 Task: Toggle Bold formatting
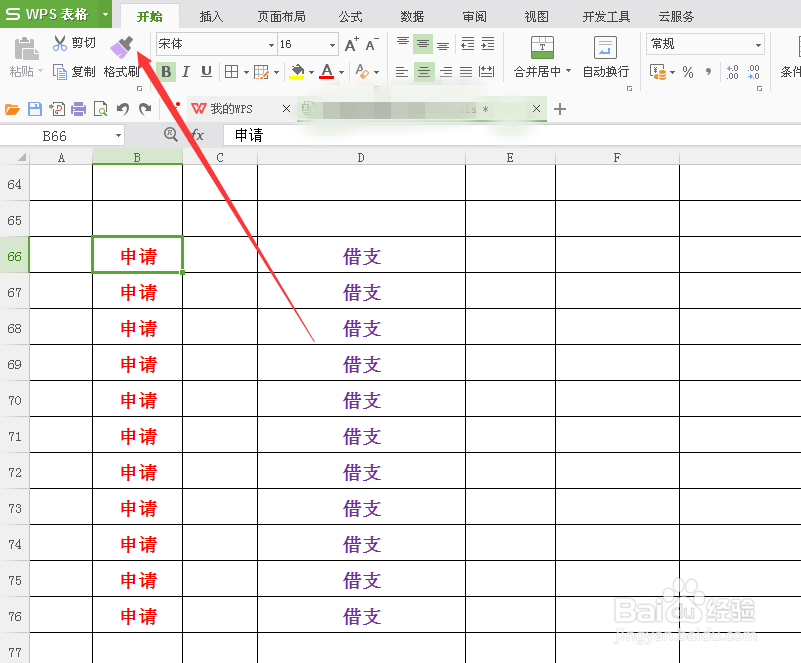tap(166, 72)
